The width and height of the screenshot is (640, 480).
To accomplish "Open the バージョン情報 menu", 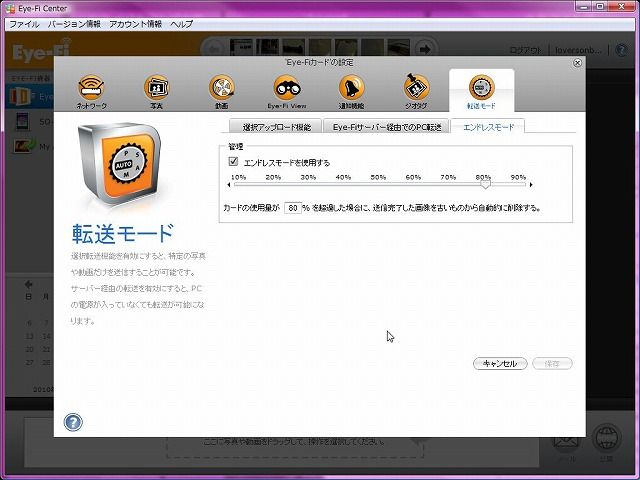I will pos(74,24).
